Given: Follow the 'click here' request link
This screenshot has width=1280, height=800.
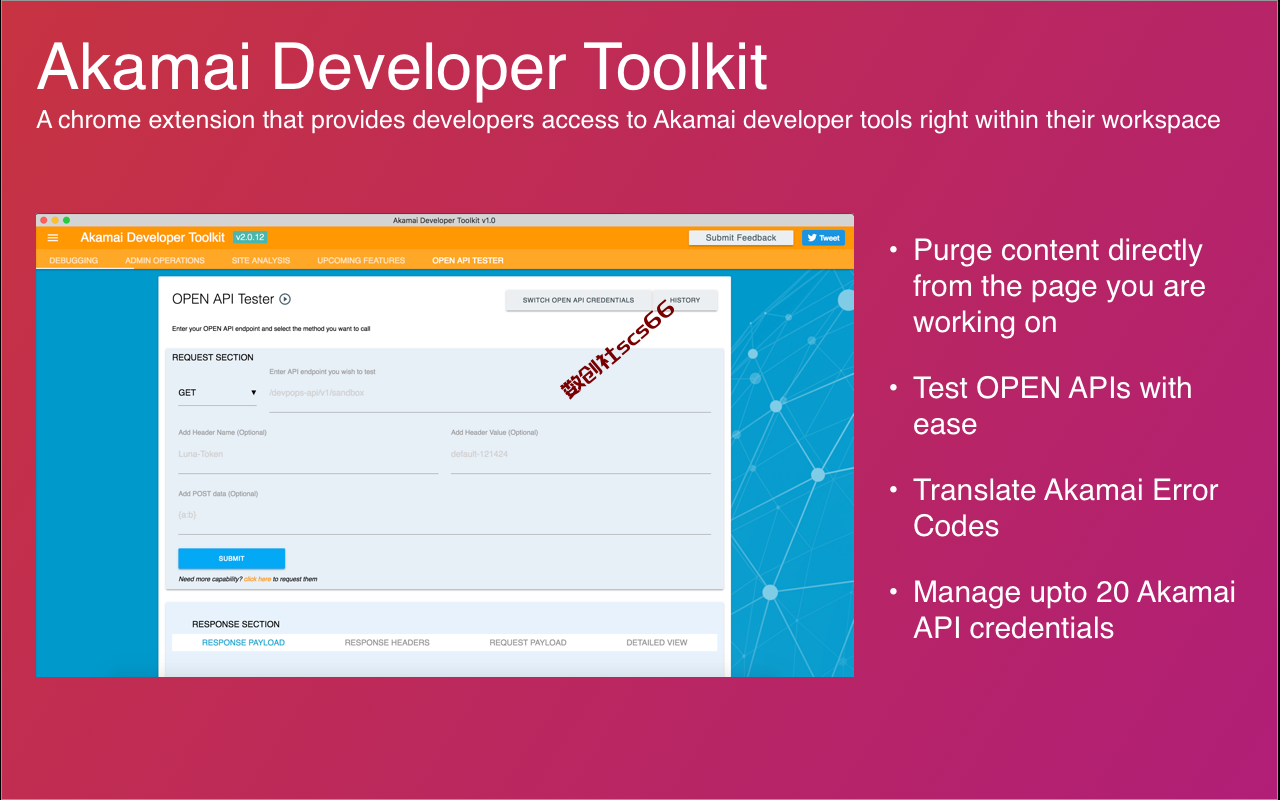Looking at the screenshot, I should (x=257, y=579).
